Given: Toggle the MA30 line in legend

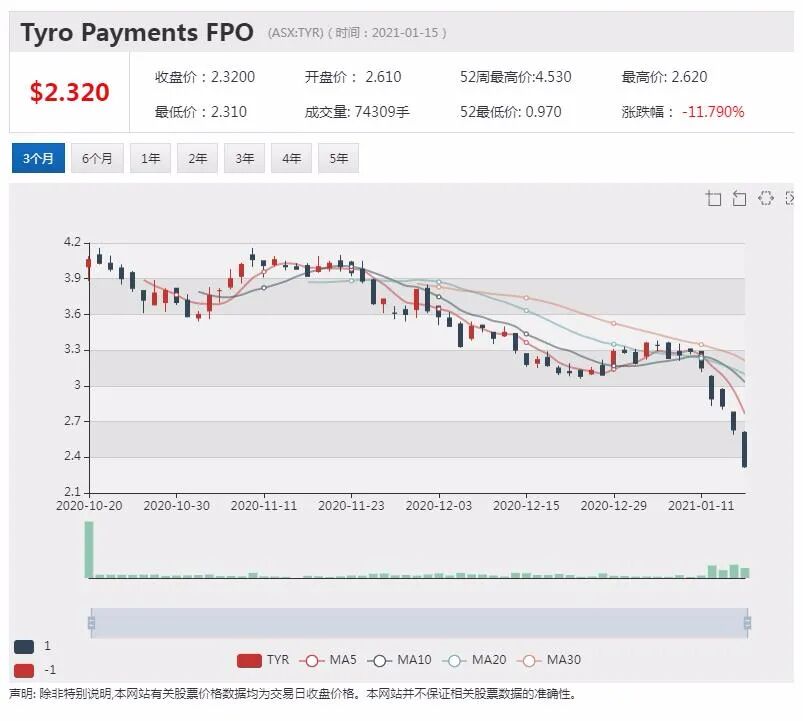Looking at the screenshot, I should (549, 660).
